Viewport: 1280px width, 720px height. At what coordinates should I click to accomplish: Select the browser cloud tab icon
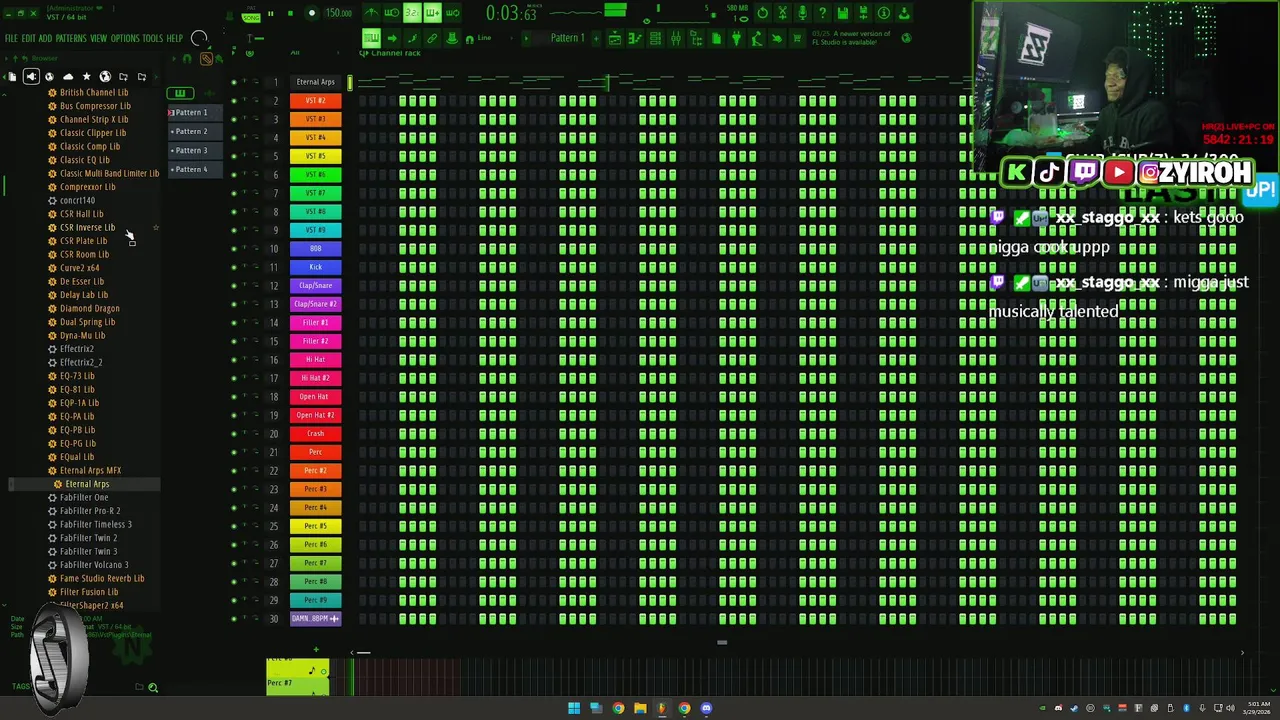(68, 77)
